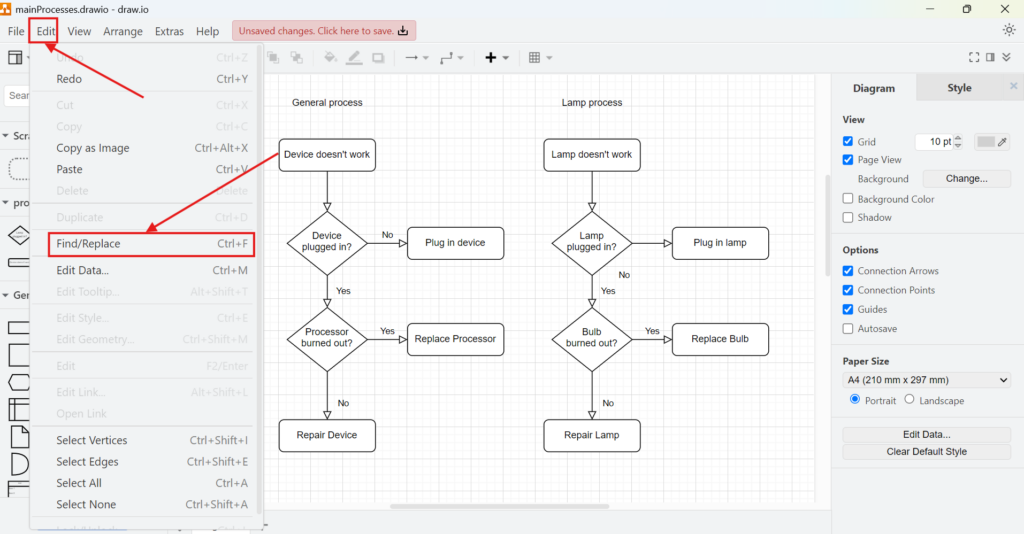Click the fill color bucket icon
This screenshot has height=534, width=1024.
tap(329, 58)
